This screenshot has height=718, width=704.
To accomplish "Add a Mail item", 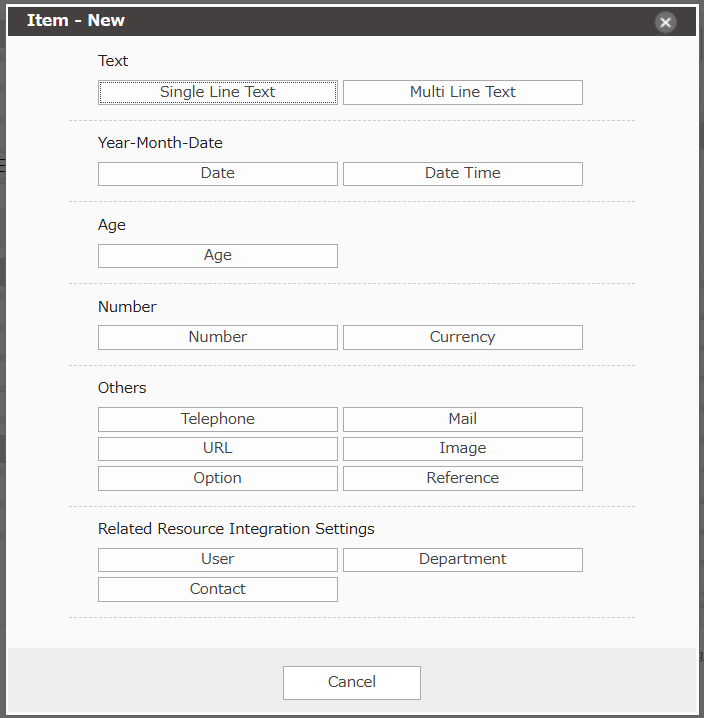I will [x=462, y=419].
